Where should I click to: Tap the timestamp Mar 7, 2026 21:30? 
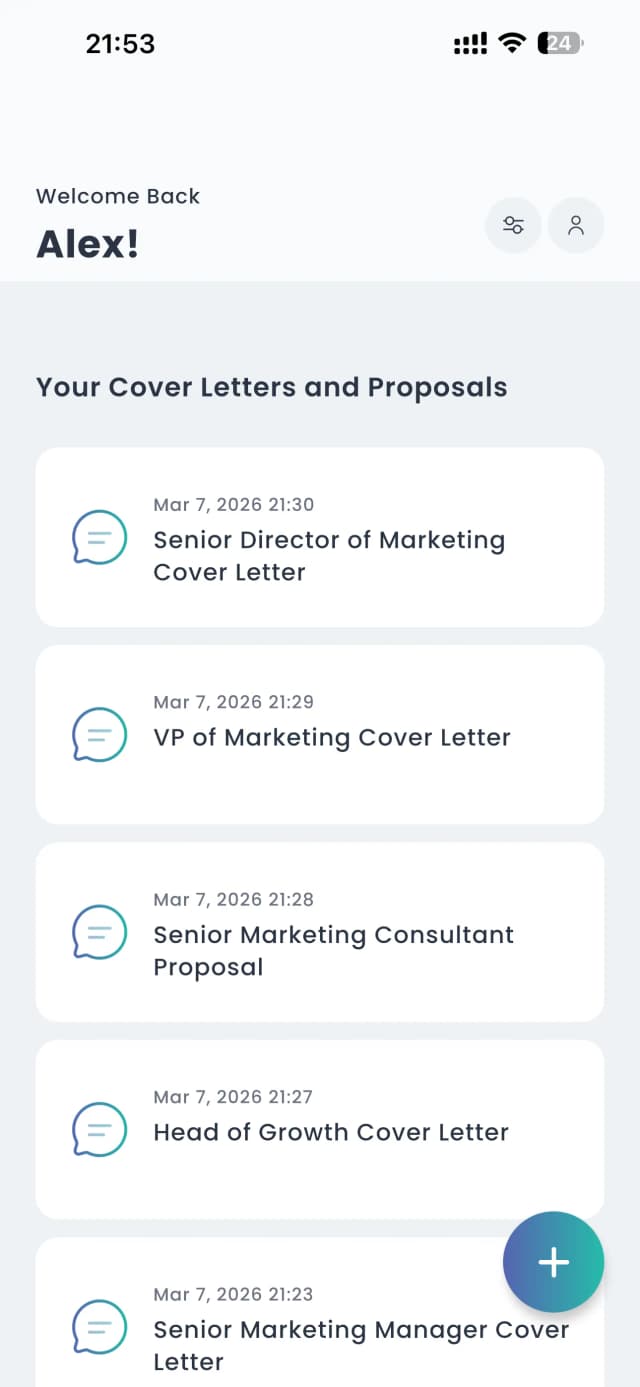click(x=233, y=505)
